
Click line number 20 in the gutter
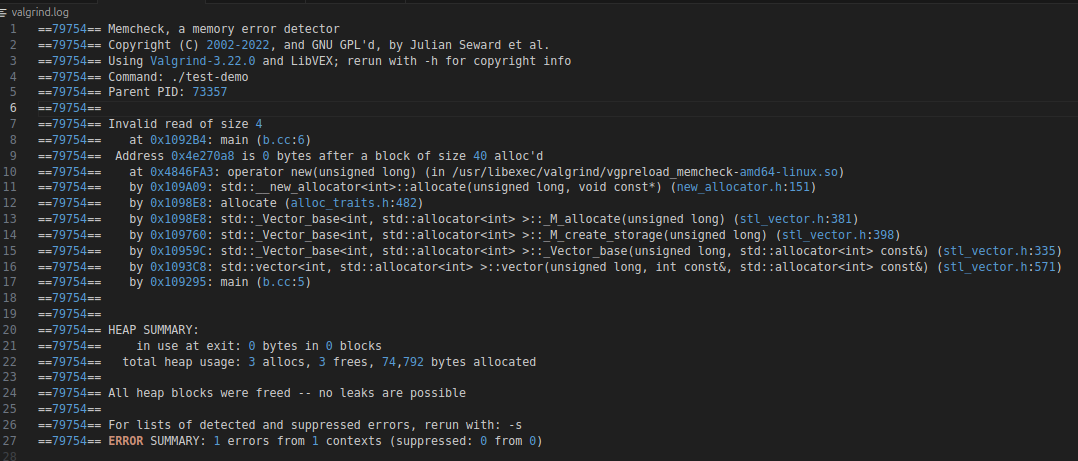coord(10,329)
